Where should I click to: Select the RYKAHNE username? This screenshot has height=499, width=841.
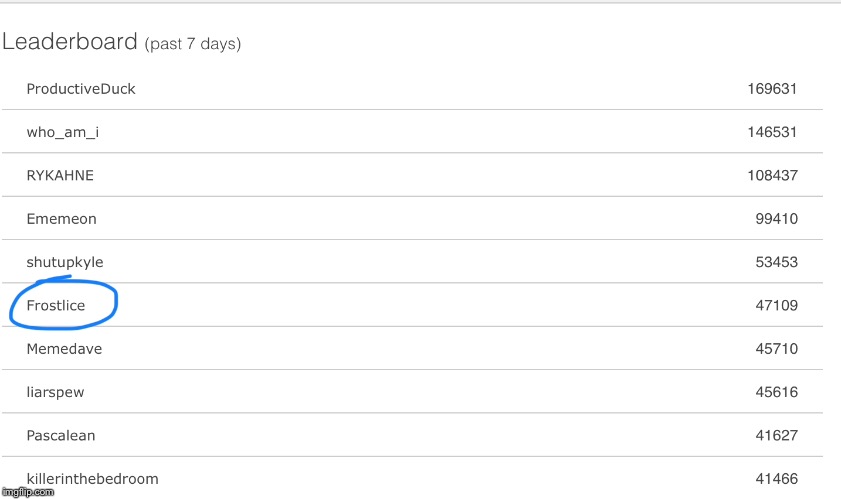60,175
